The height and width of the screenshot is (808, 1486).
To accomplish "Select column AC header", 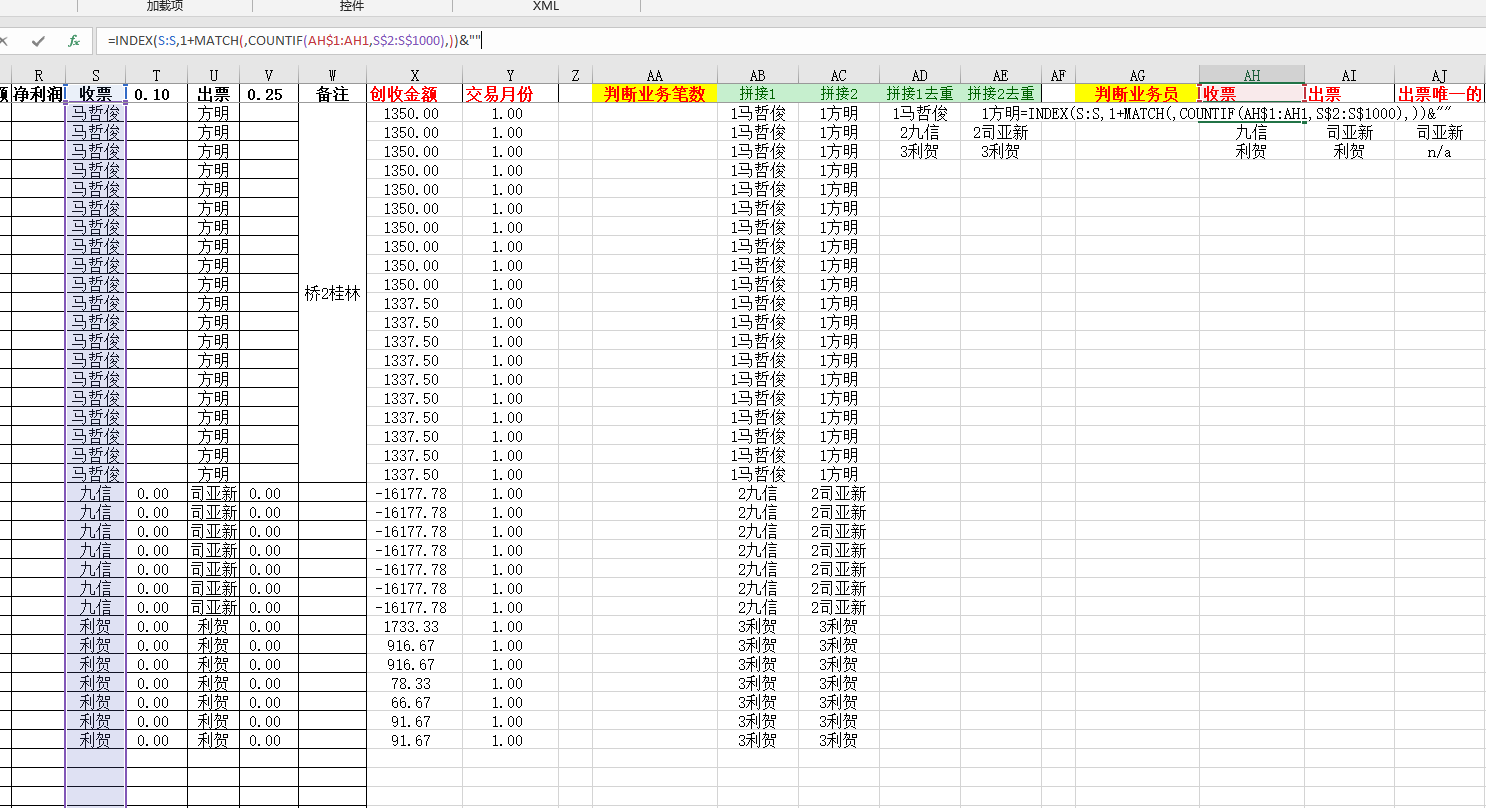I will [x=839, y=75].
